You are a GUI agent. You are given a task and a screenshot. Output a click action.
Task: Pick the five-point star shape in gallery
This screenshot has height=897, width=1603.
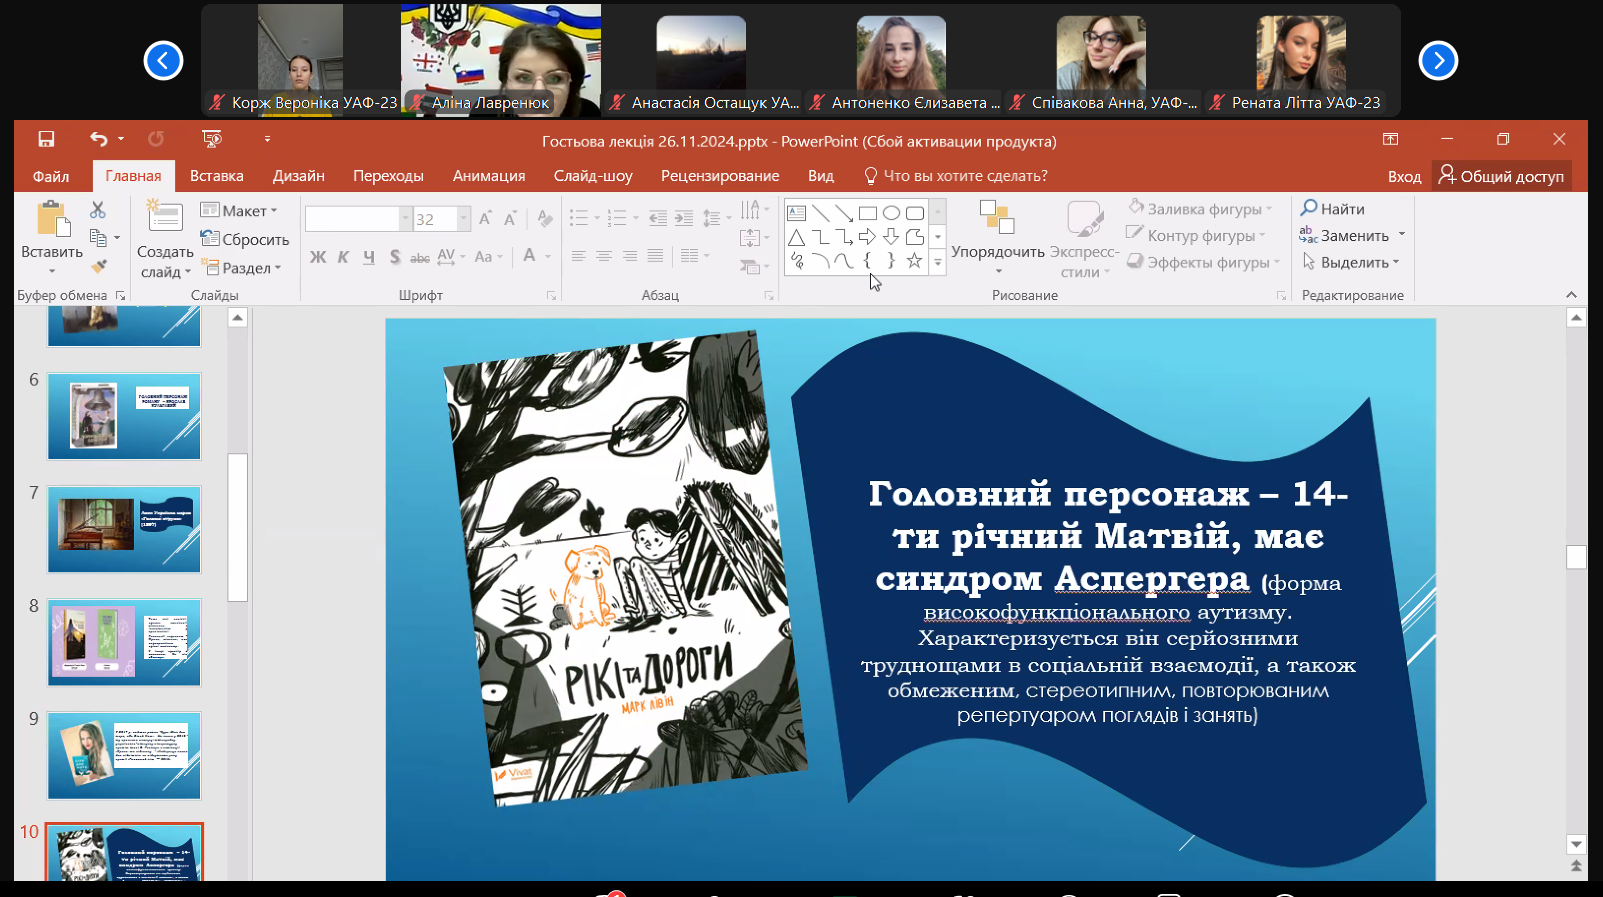pyautogui.click(x=914, y=261)
